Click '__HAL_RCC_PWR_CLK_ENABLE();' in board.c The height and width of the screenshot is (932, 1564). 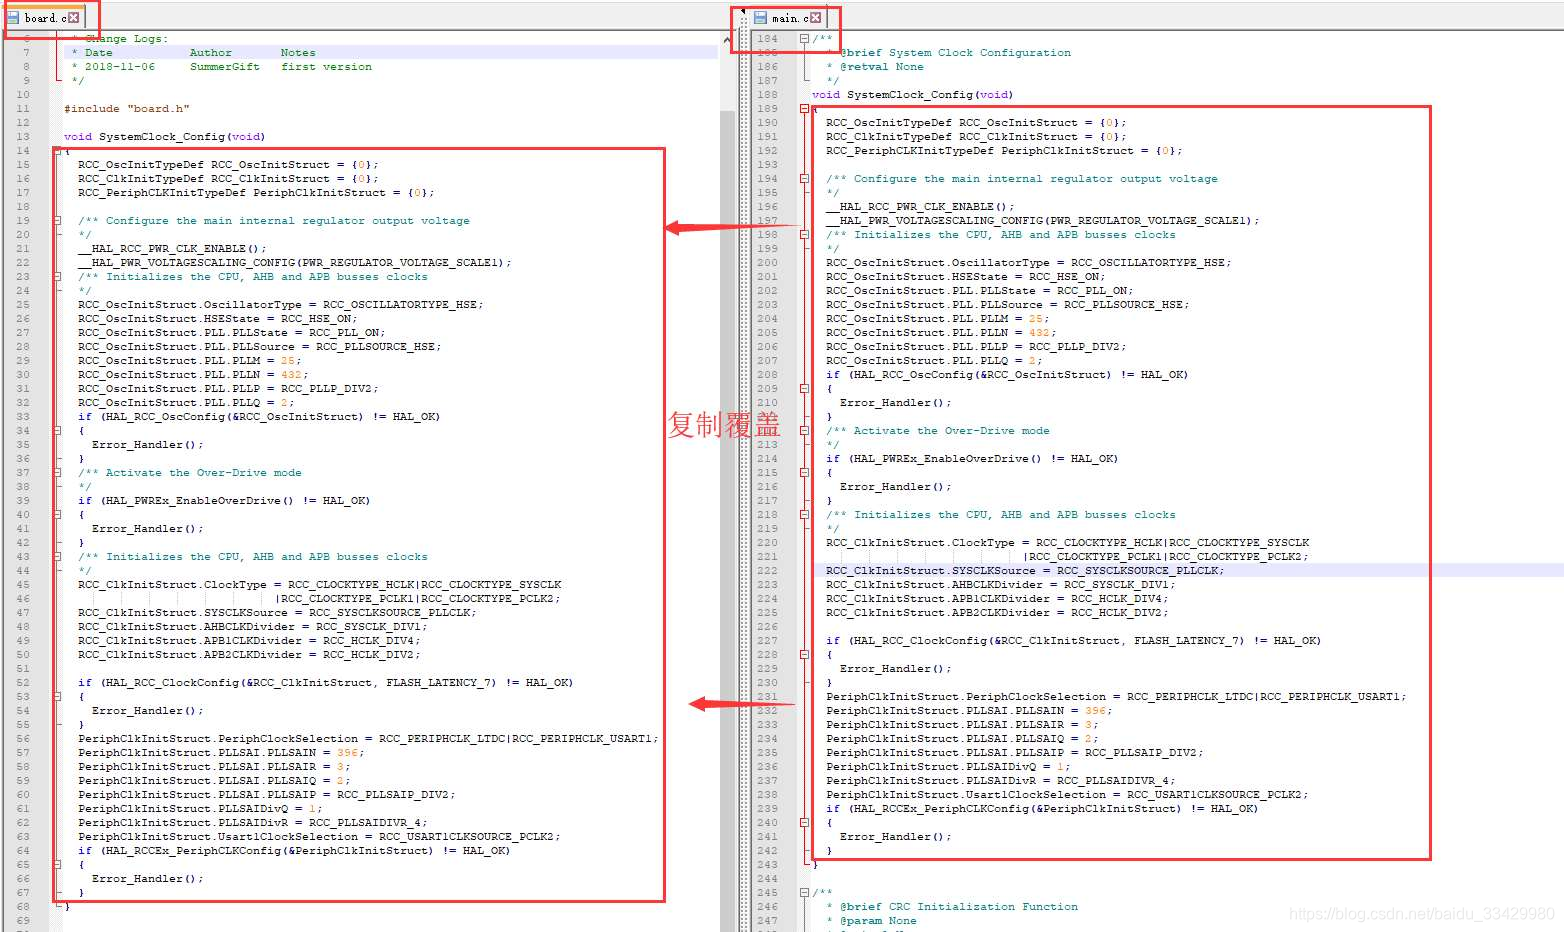172,248
